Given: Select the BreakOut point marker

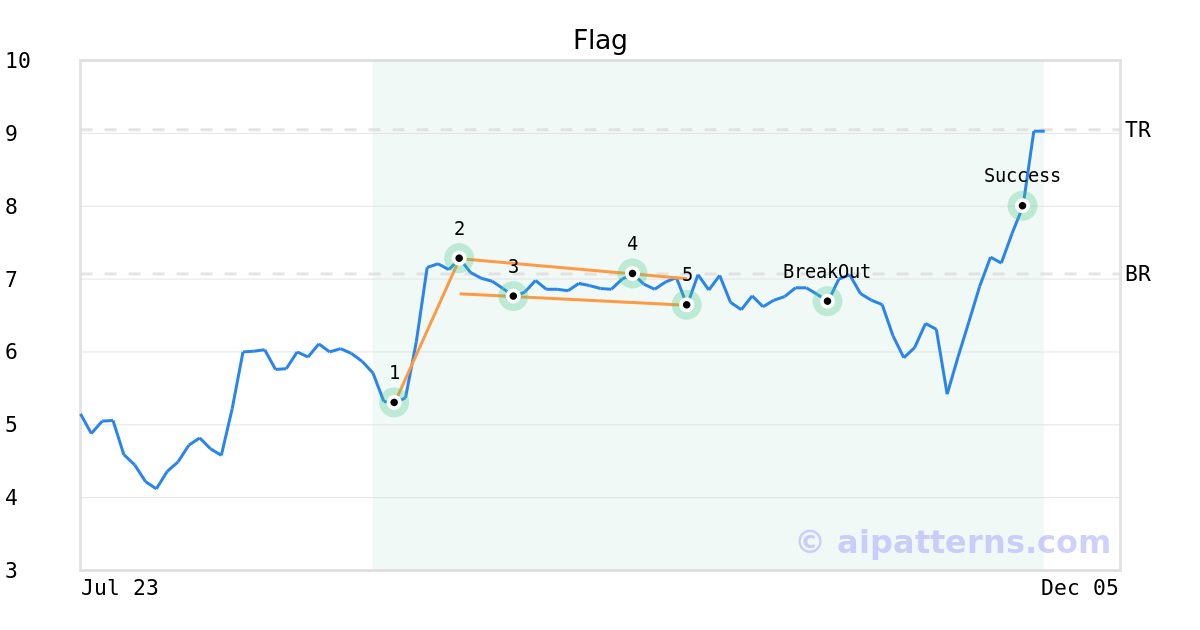Looking at the screenshot, I should 827,300.
